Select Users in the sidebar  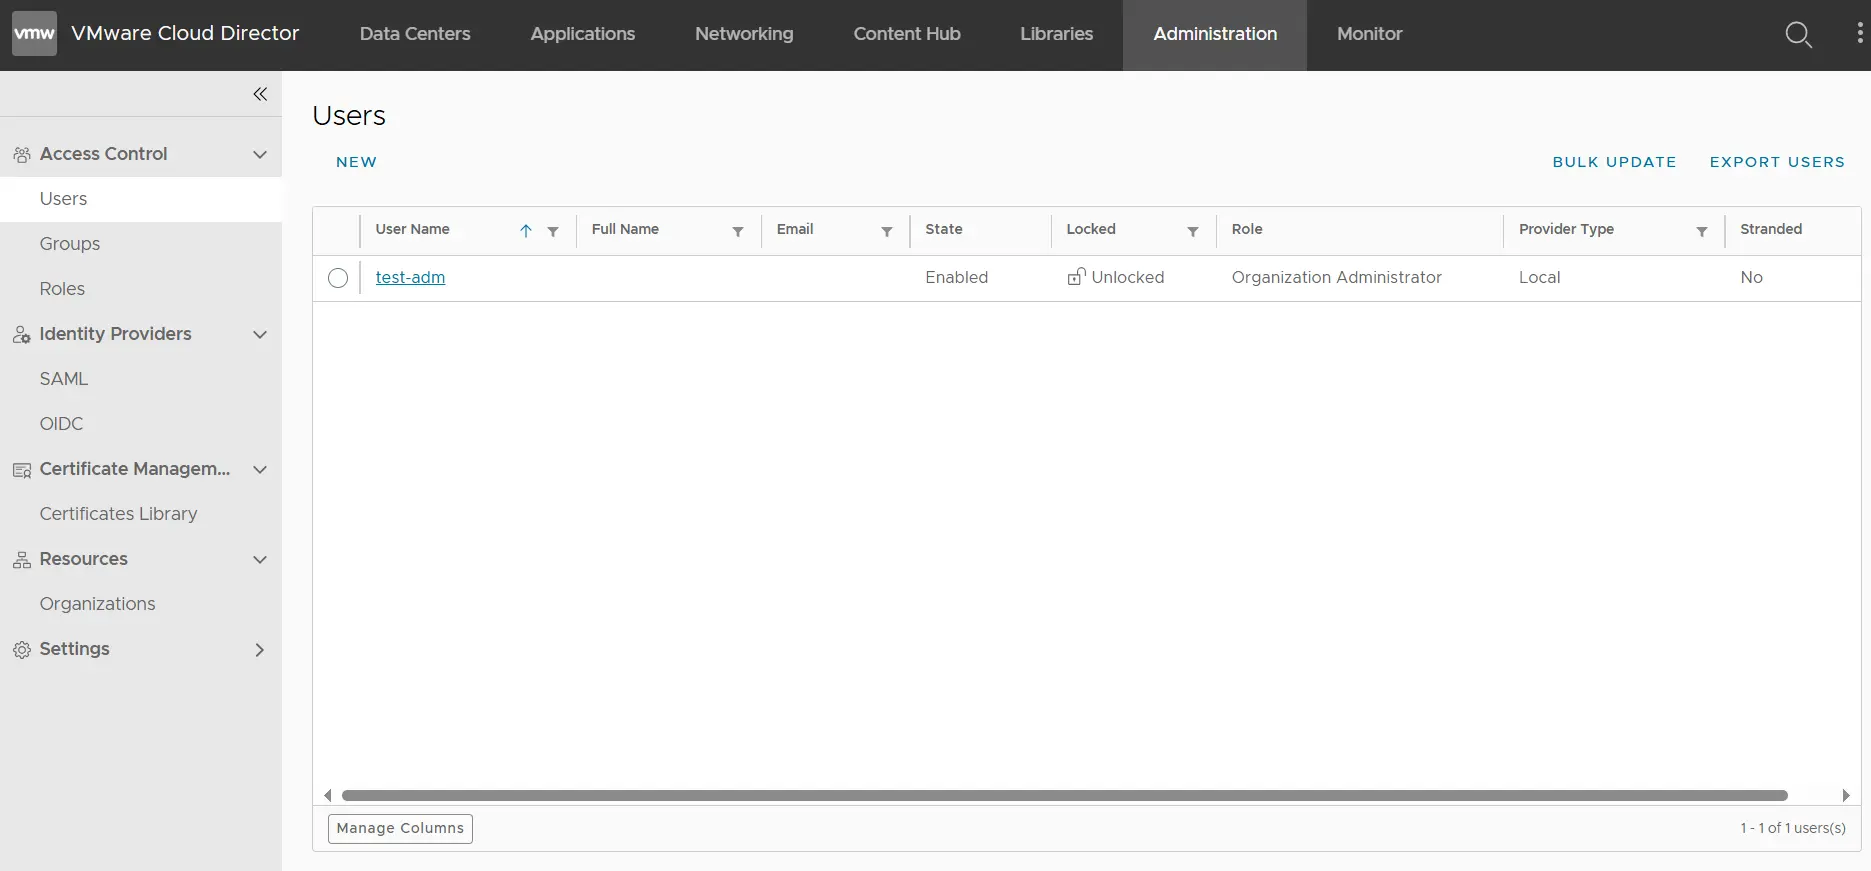[141, 199]
